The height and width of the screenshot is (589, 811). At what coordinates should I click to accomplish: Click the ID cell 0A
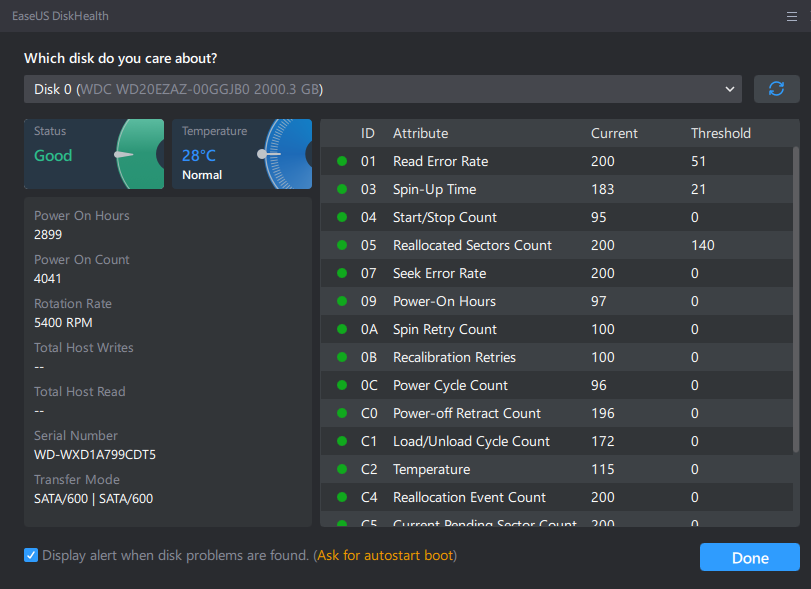369,329
